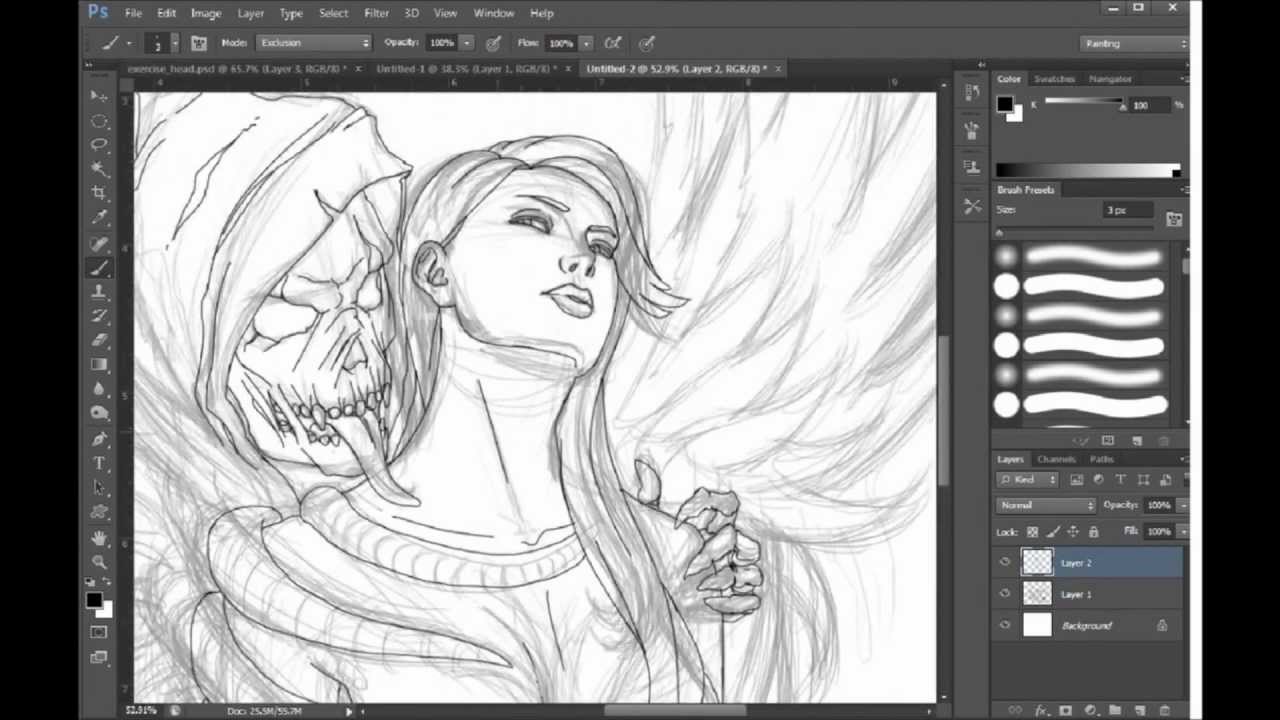Enable Lock transparent pixels
Screen dimensions: 1280x720
(x=1032, y=531)
